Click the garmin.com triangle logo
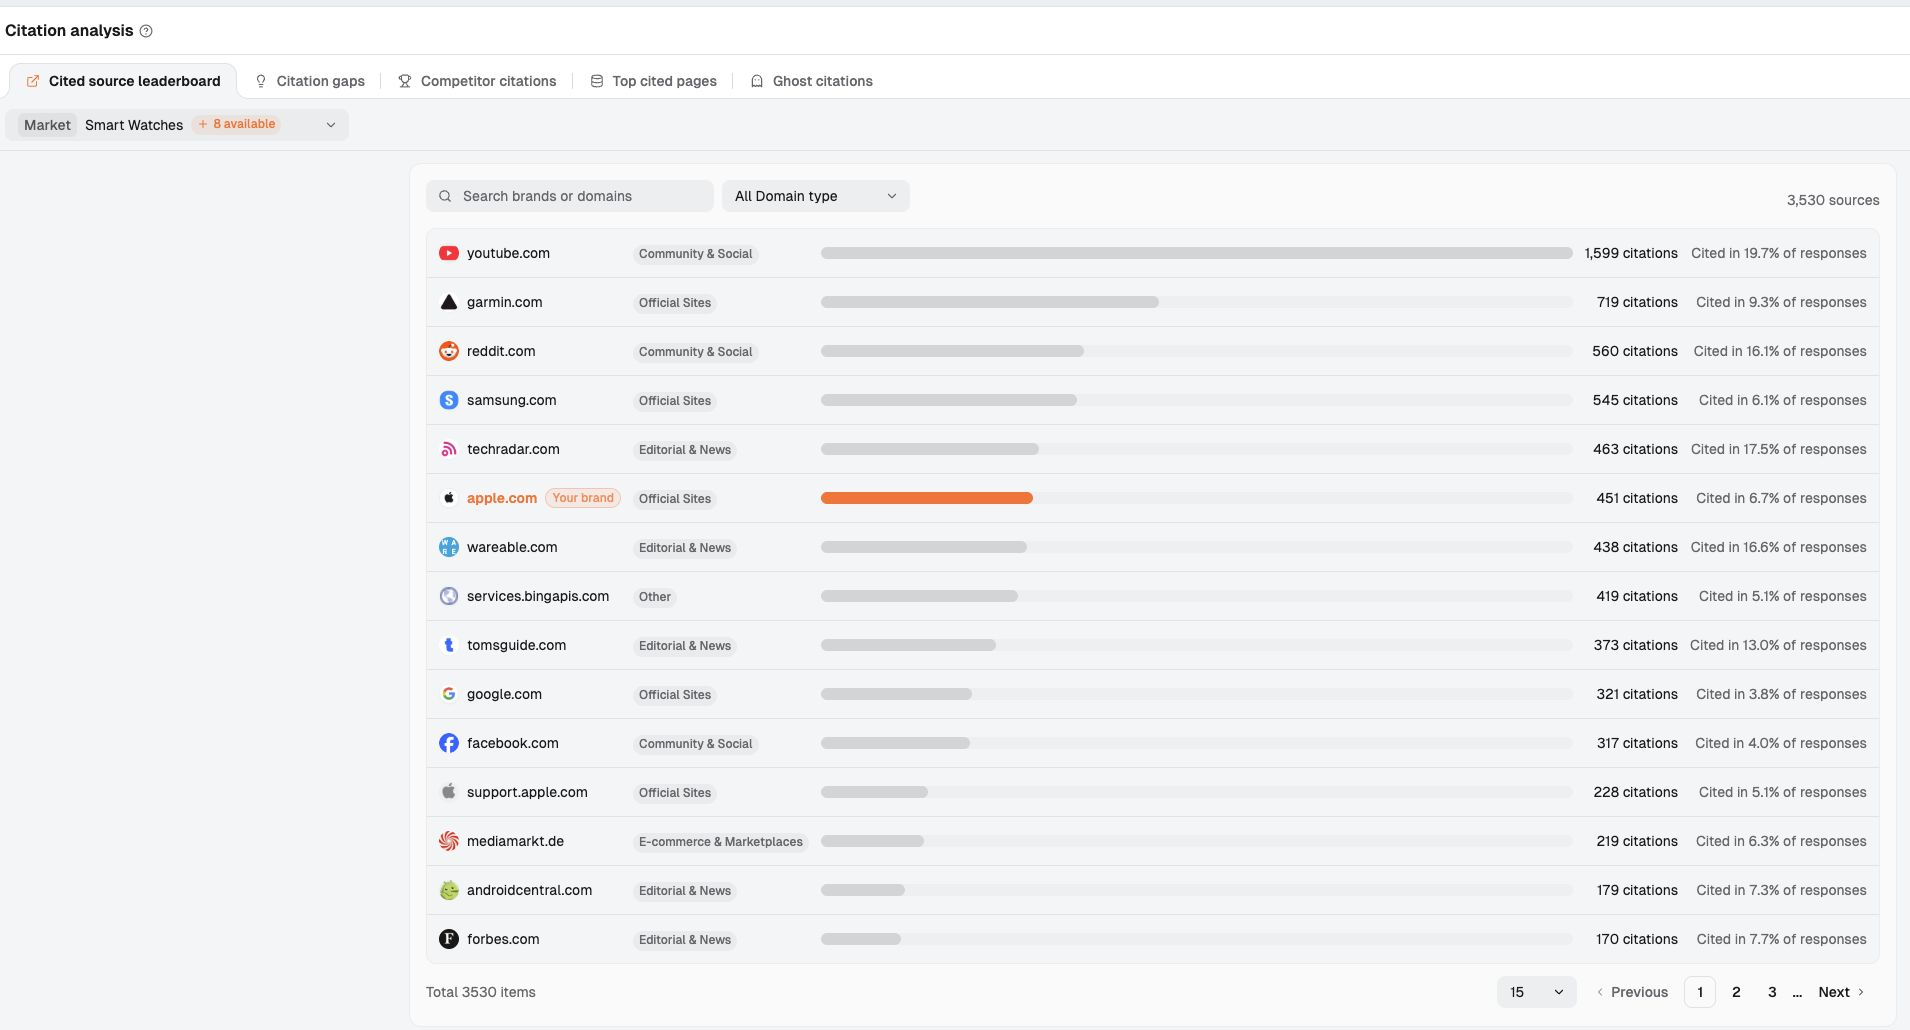This screenshot has height=1030, width=1910. [x=449, y=303]
